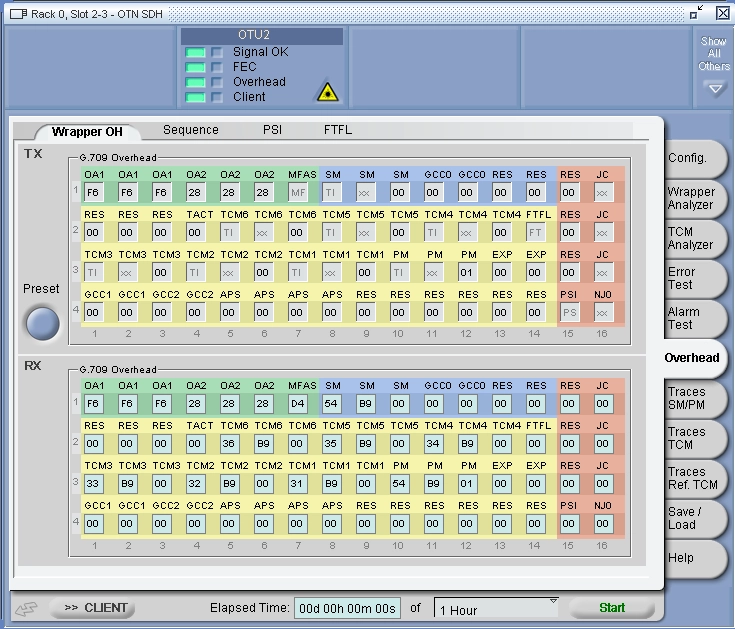Toggle the Overhead checkbox in OTU2 panel
The width and height of the screenshot is (735, 629).
tap(217, 82)
